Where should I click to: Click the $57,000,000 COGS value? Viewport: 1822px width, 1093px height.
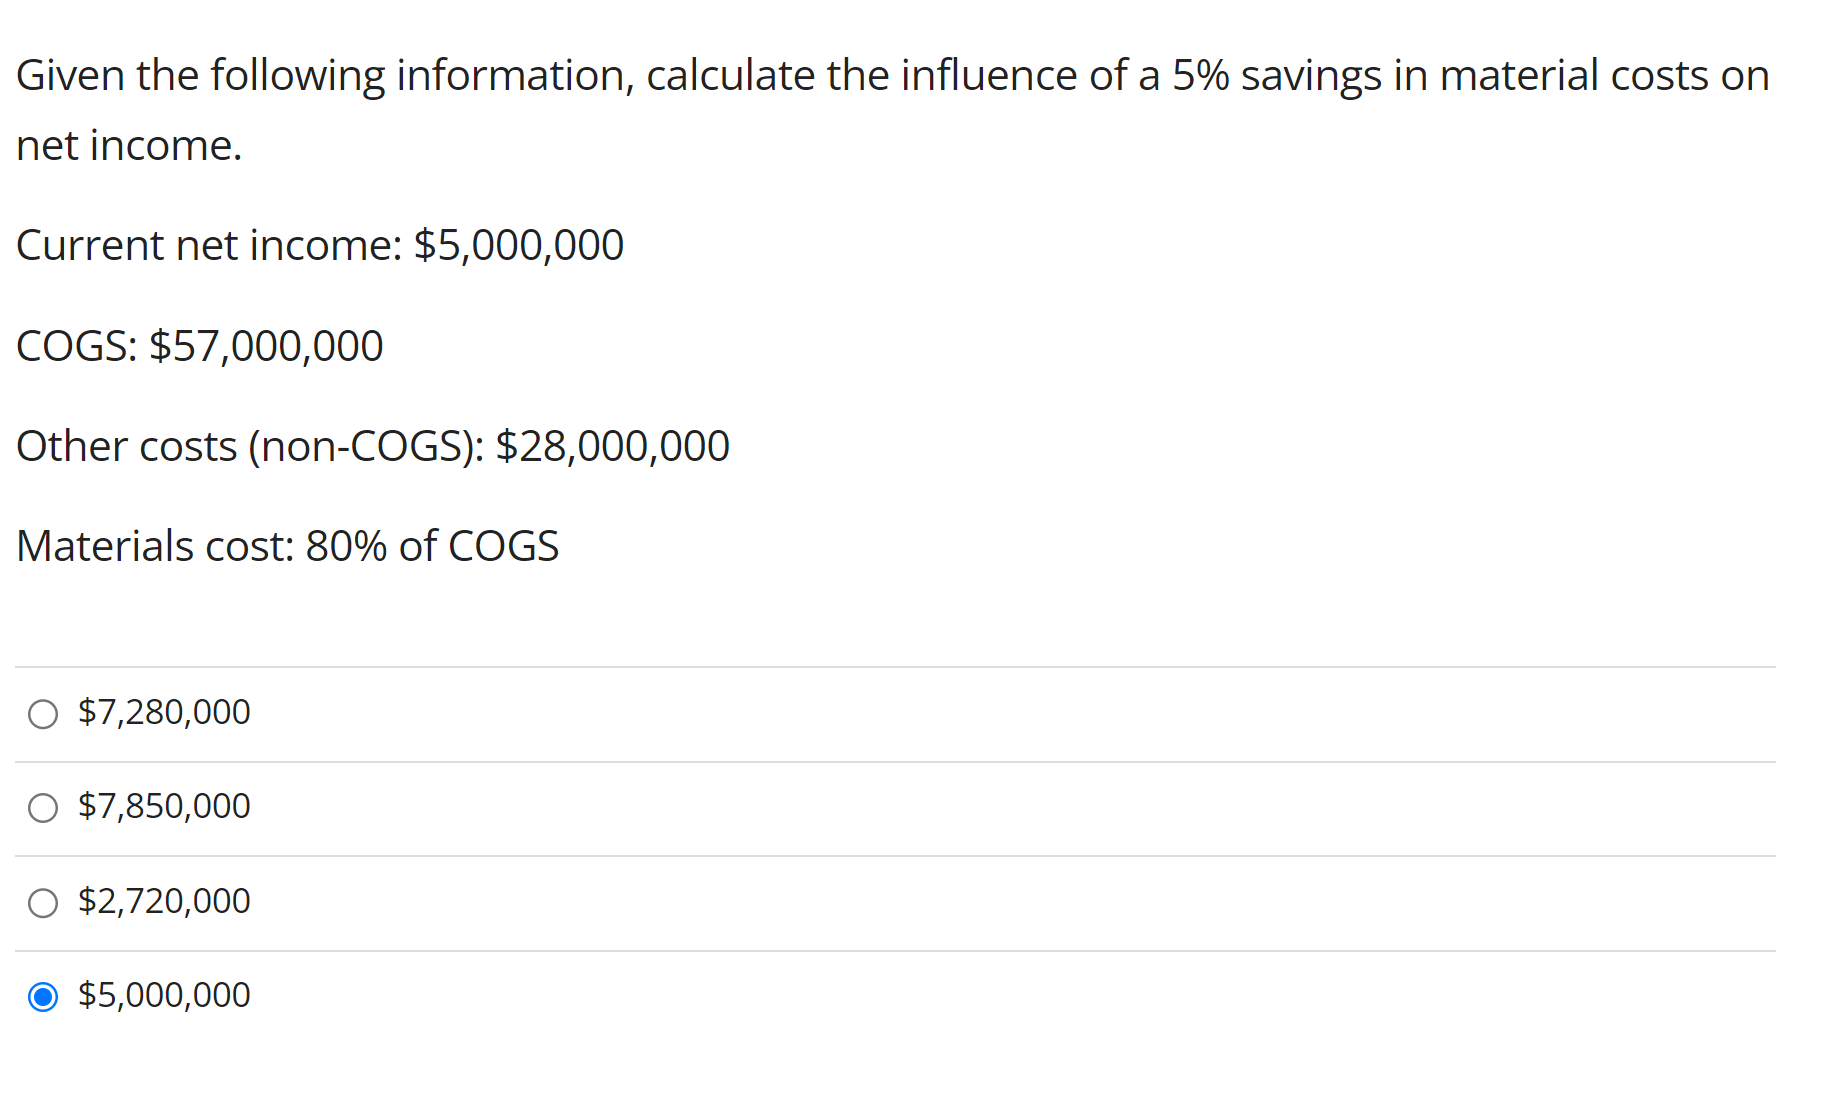(x=266, y=346)
